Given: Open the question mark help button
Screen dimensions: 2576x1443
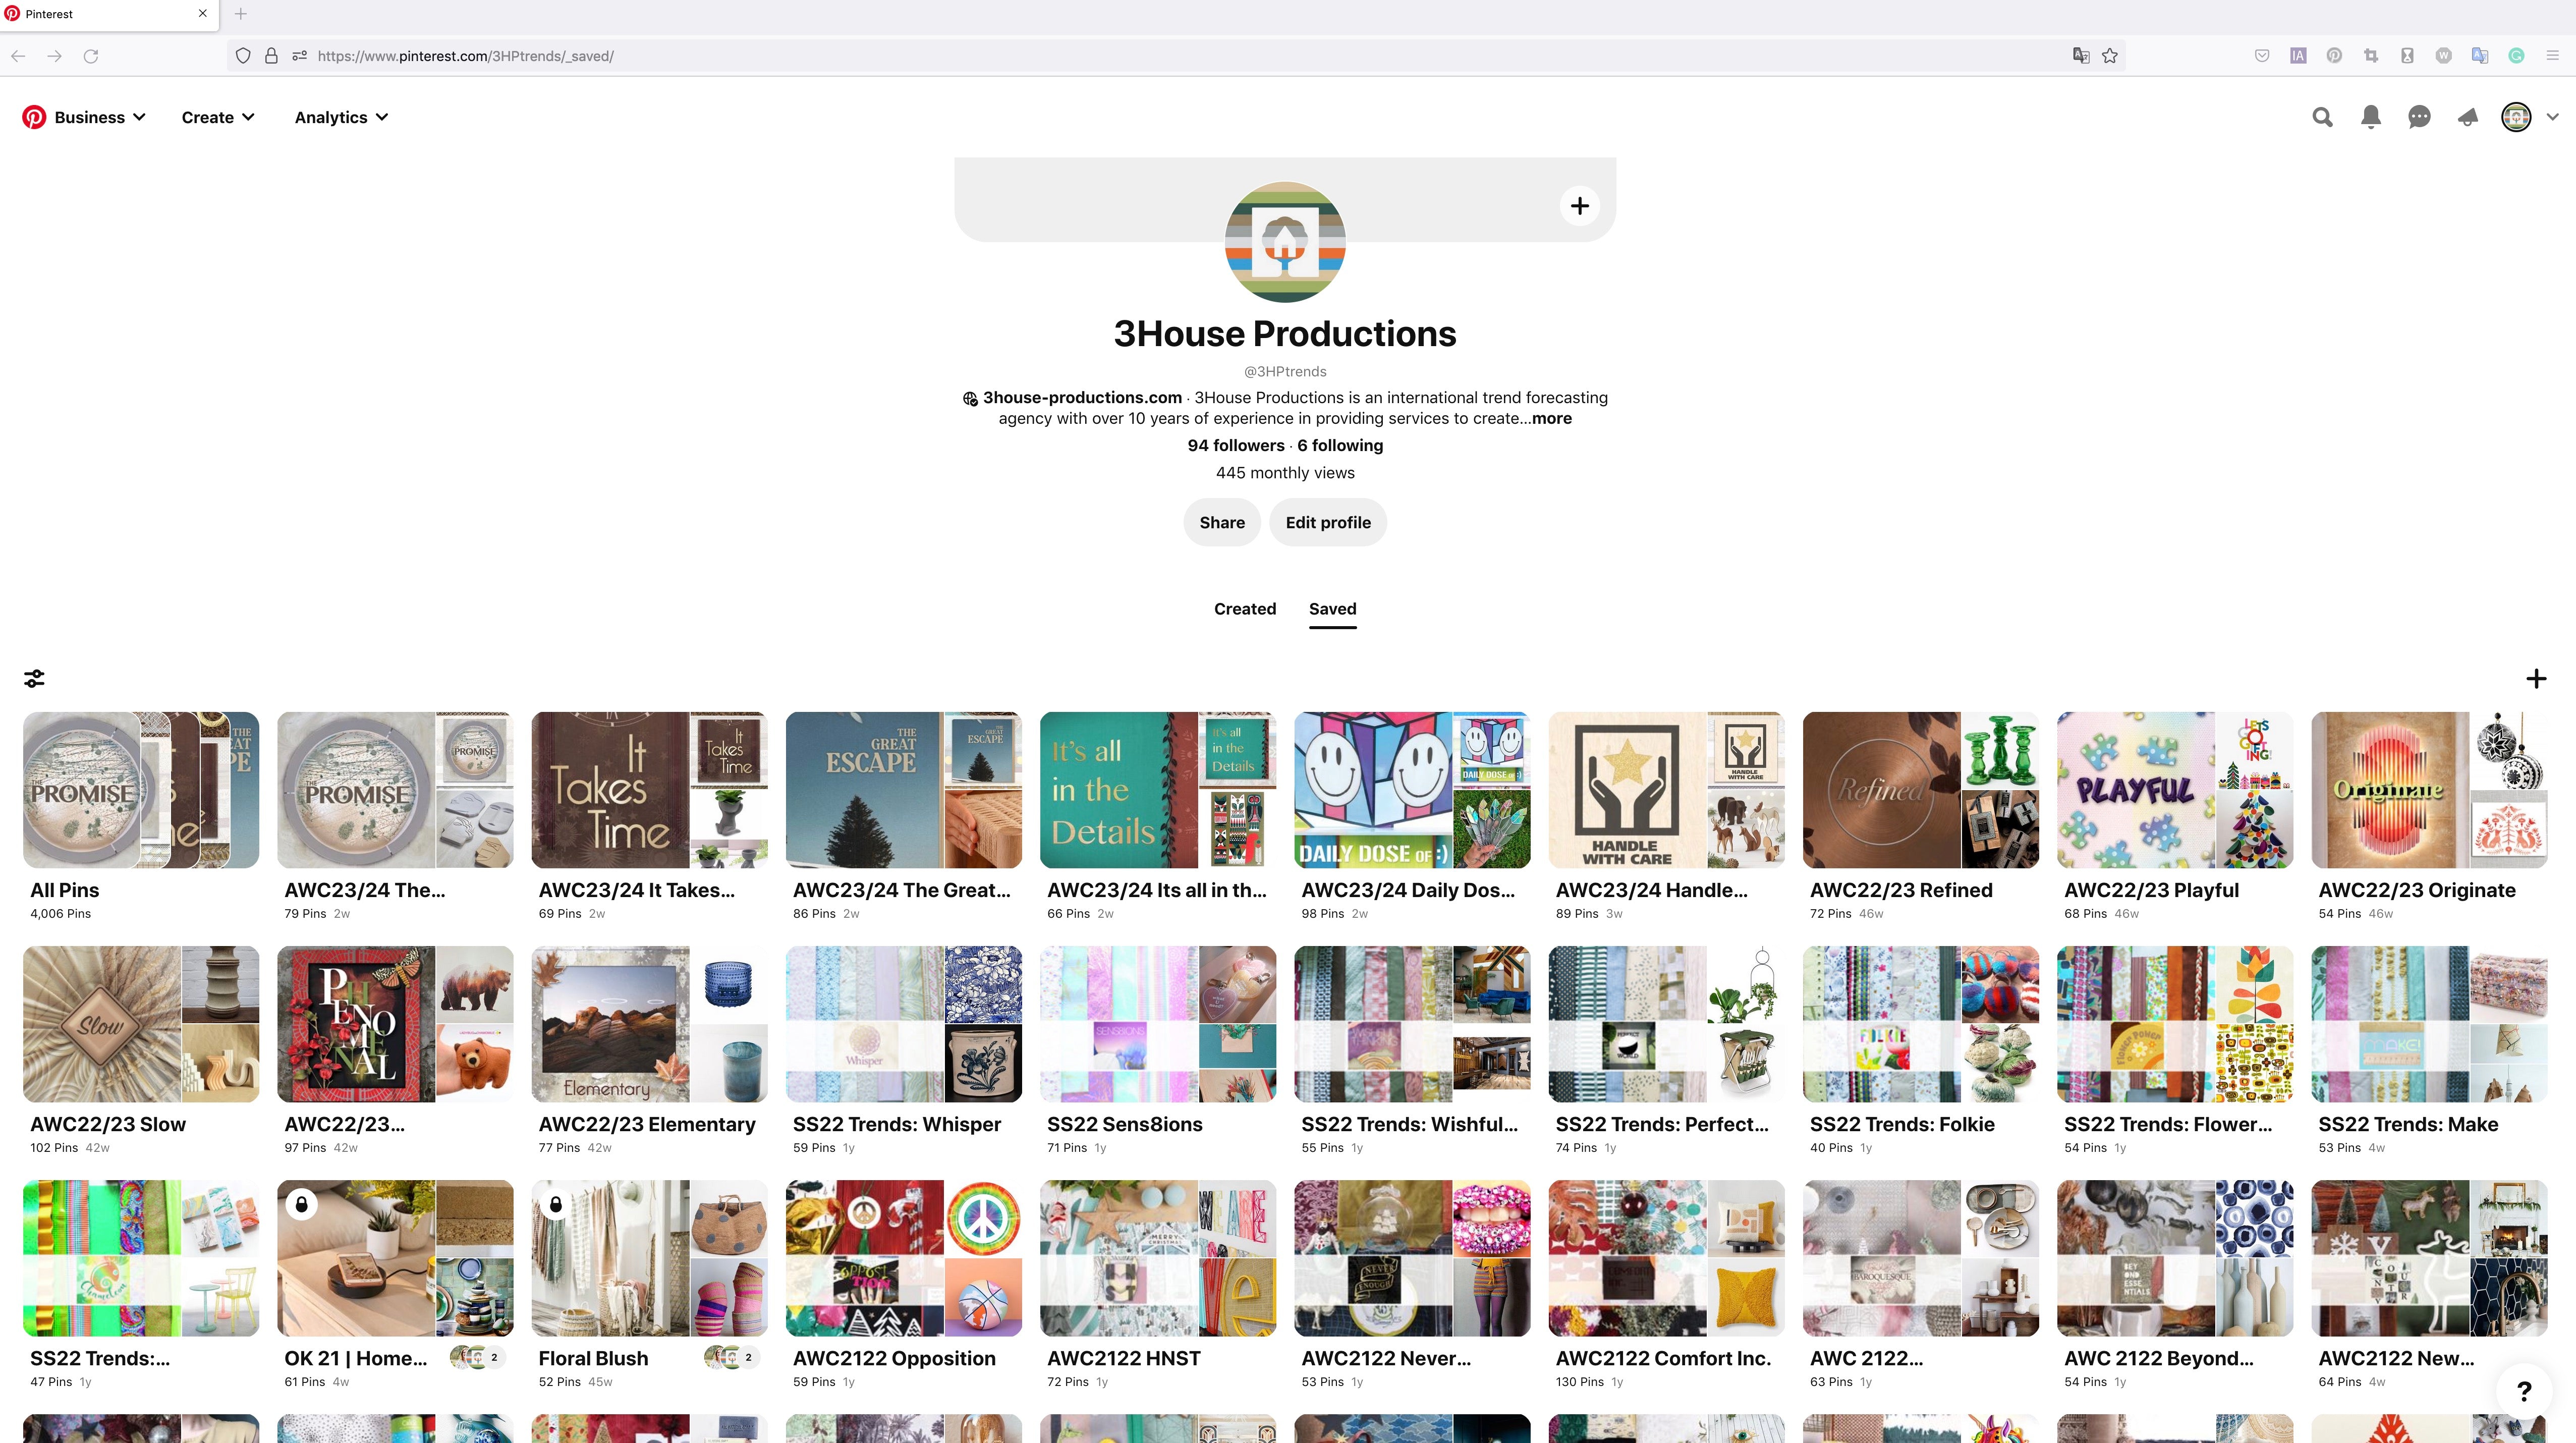Looking at the screenshot, I should (x=2524, y=1391).
